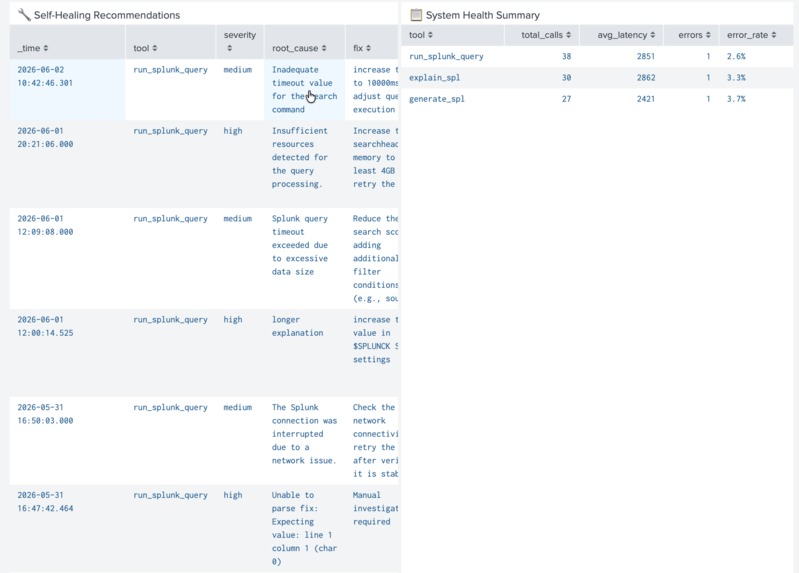Click the System Health Summary panel title

483,15
